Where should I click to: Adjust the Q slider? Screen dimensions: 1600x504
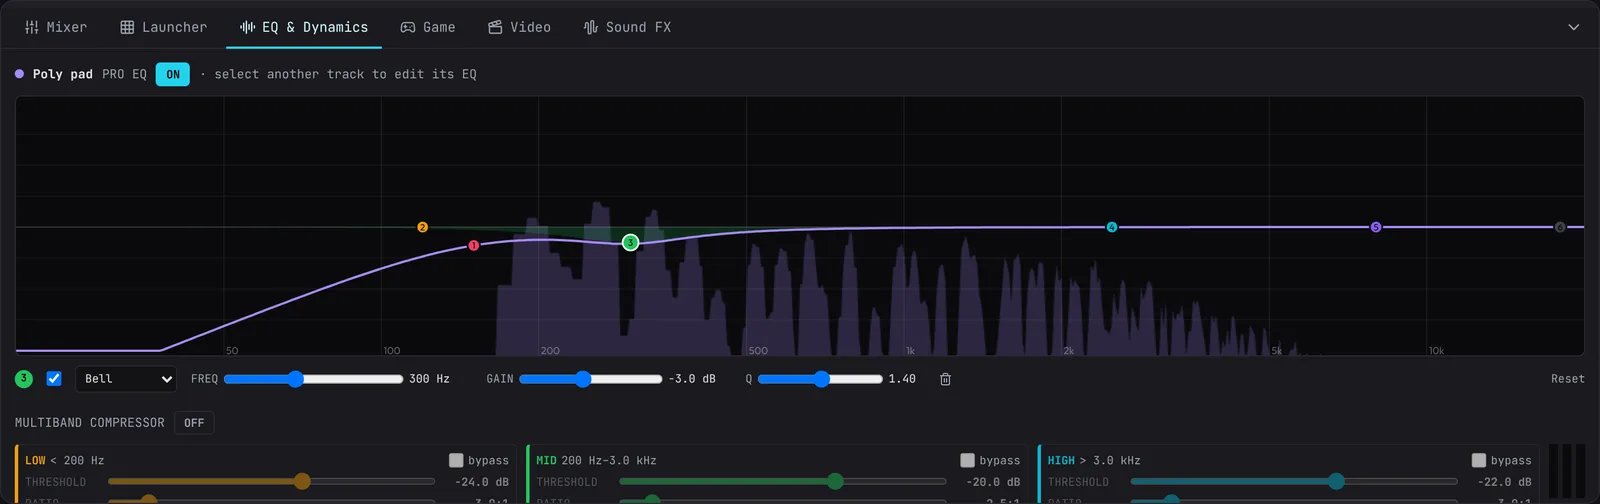[x=820, y=379]
